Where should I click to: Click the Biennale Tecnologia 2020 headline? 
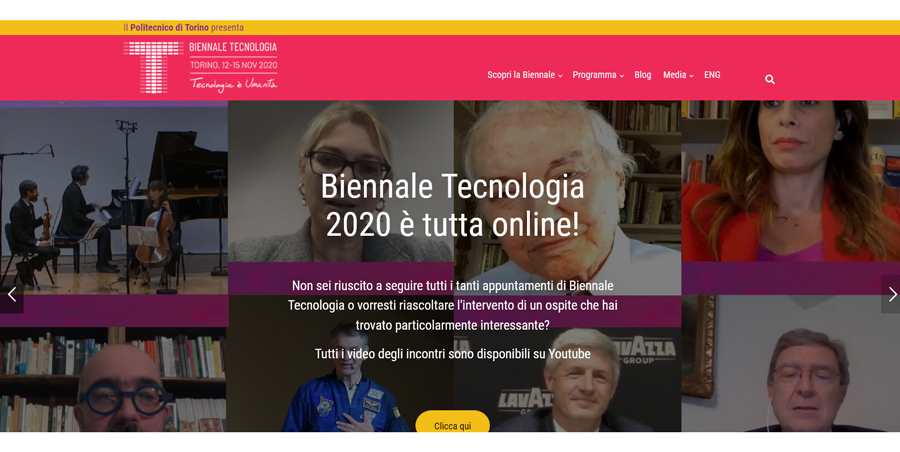pyautogui.click(x=452, y=205)
